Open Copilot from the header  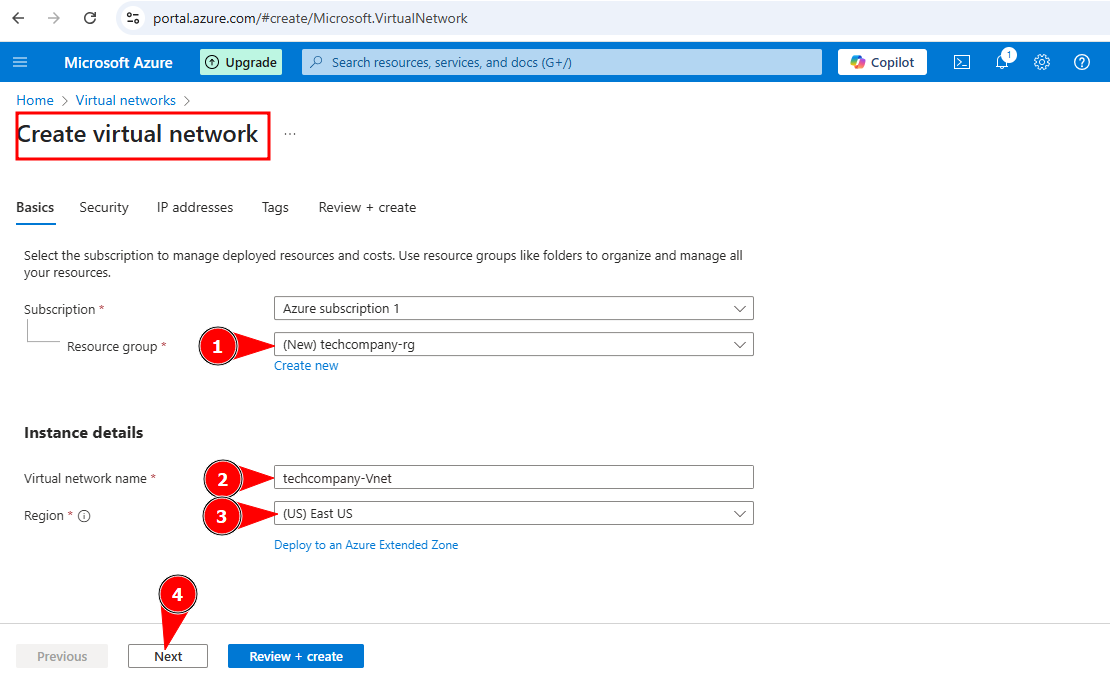(x=882, y=62)
